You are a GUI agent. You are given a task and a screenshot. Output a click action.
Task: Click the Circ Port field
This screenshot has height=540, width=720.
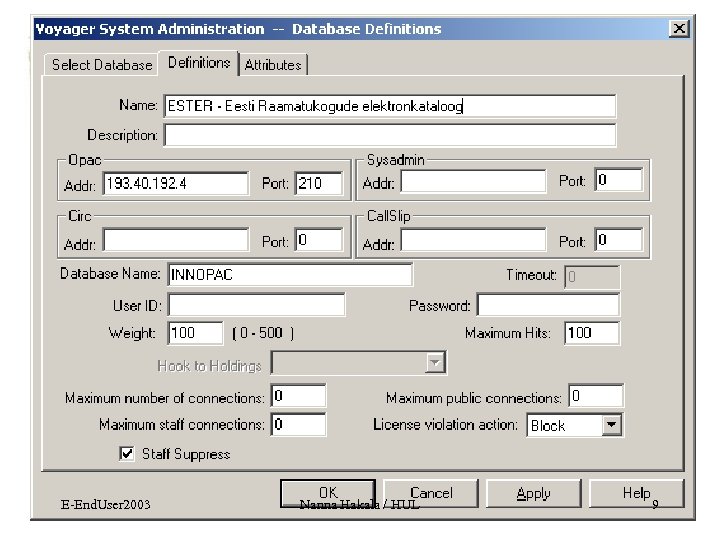(319, 240)
